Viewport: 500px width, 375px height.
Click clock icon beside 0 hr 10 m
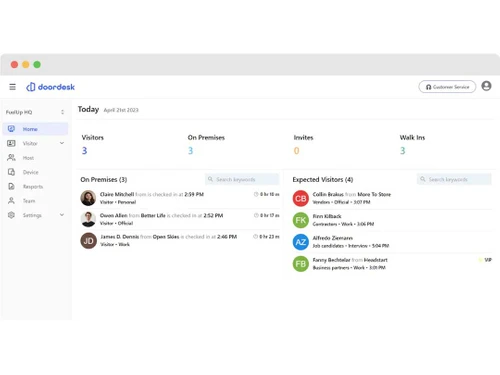coord(256,194)
